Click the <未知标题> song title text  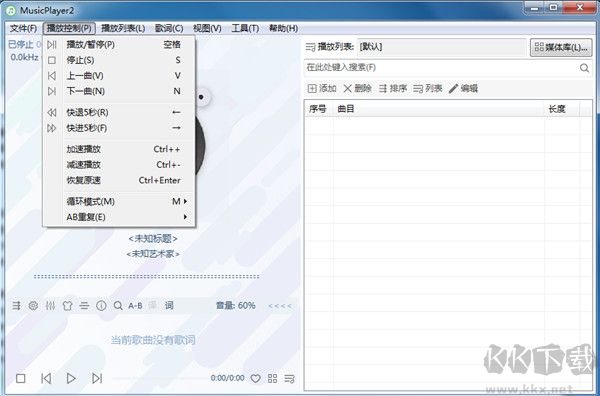[153, 239]
